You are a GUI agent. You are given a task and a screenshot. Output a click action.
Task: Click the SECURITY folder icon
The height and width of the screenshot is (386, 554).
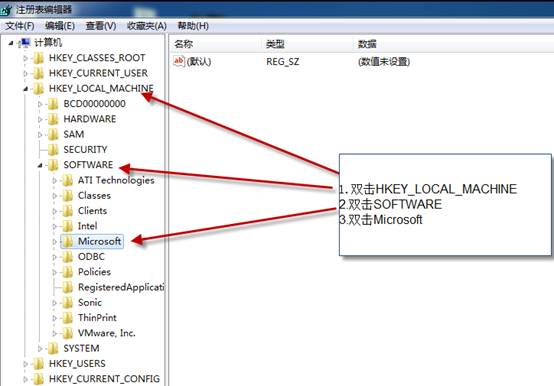(53, 150)
